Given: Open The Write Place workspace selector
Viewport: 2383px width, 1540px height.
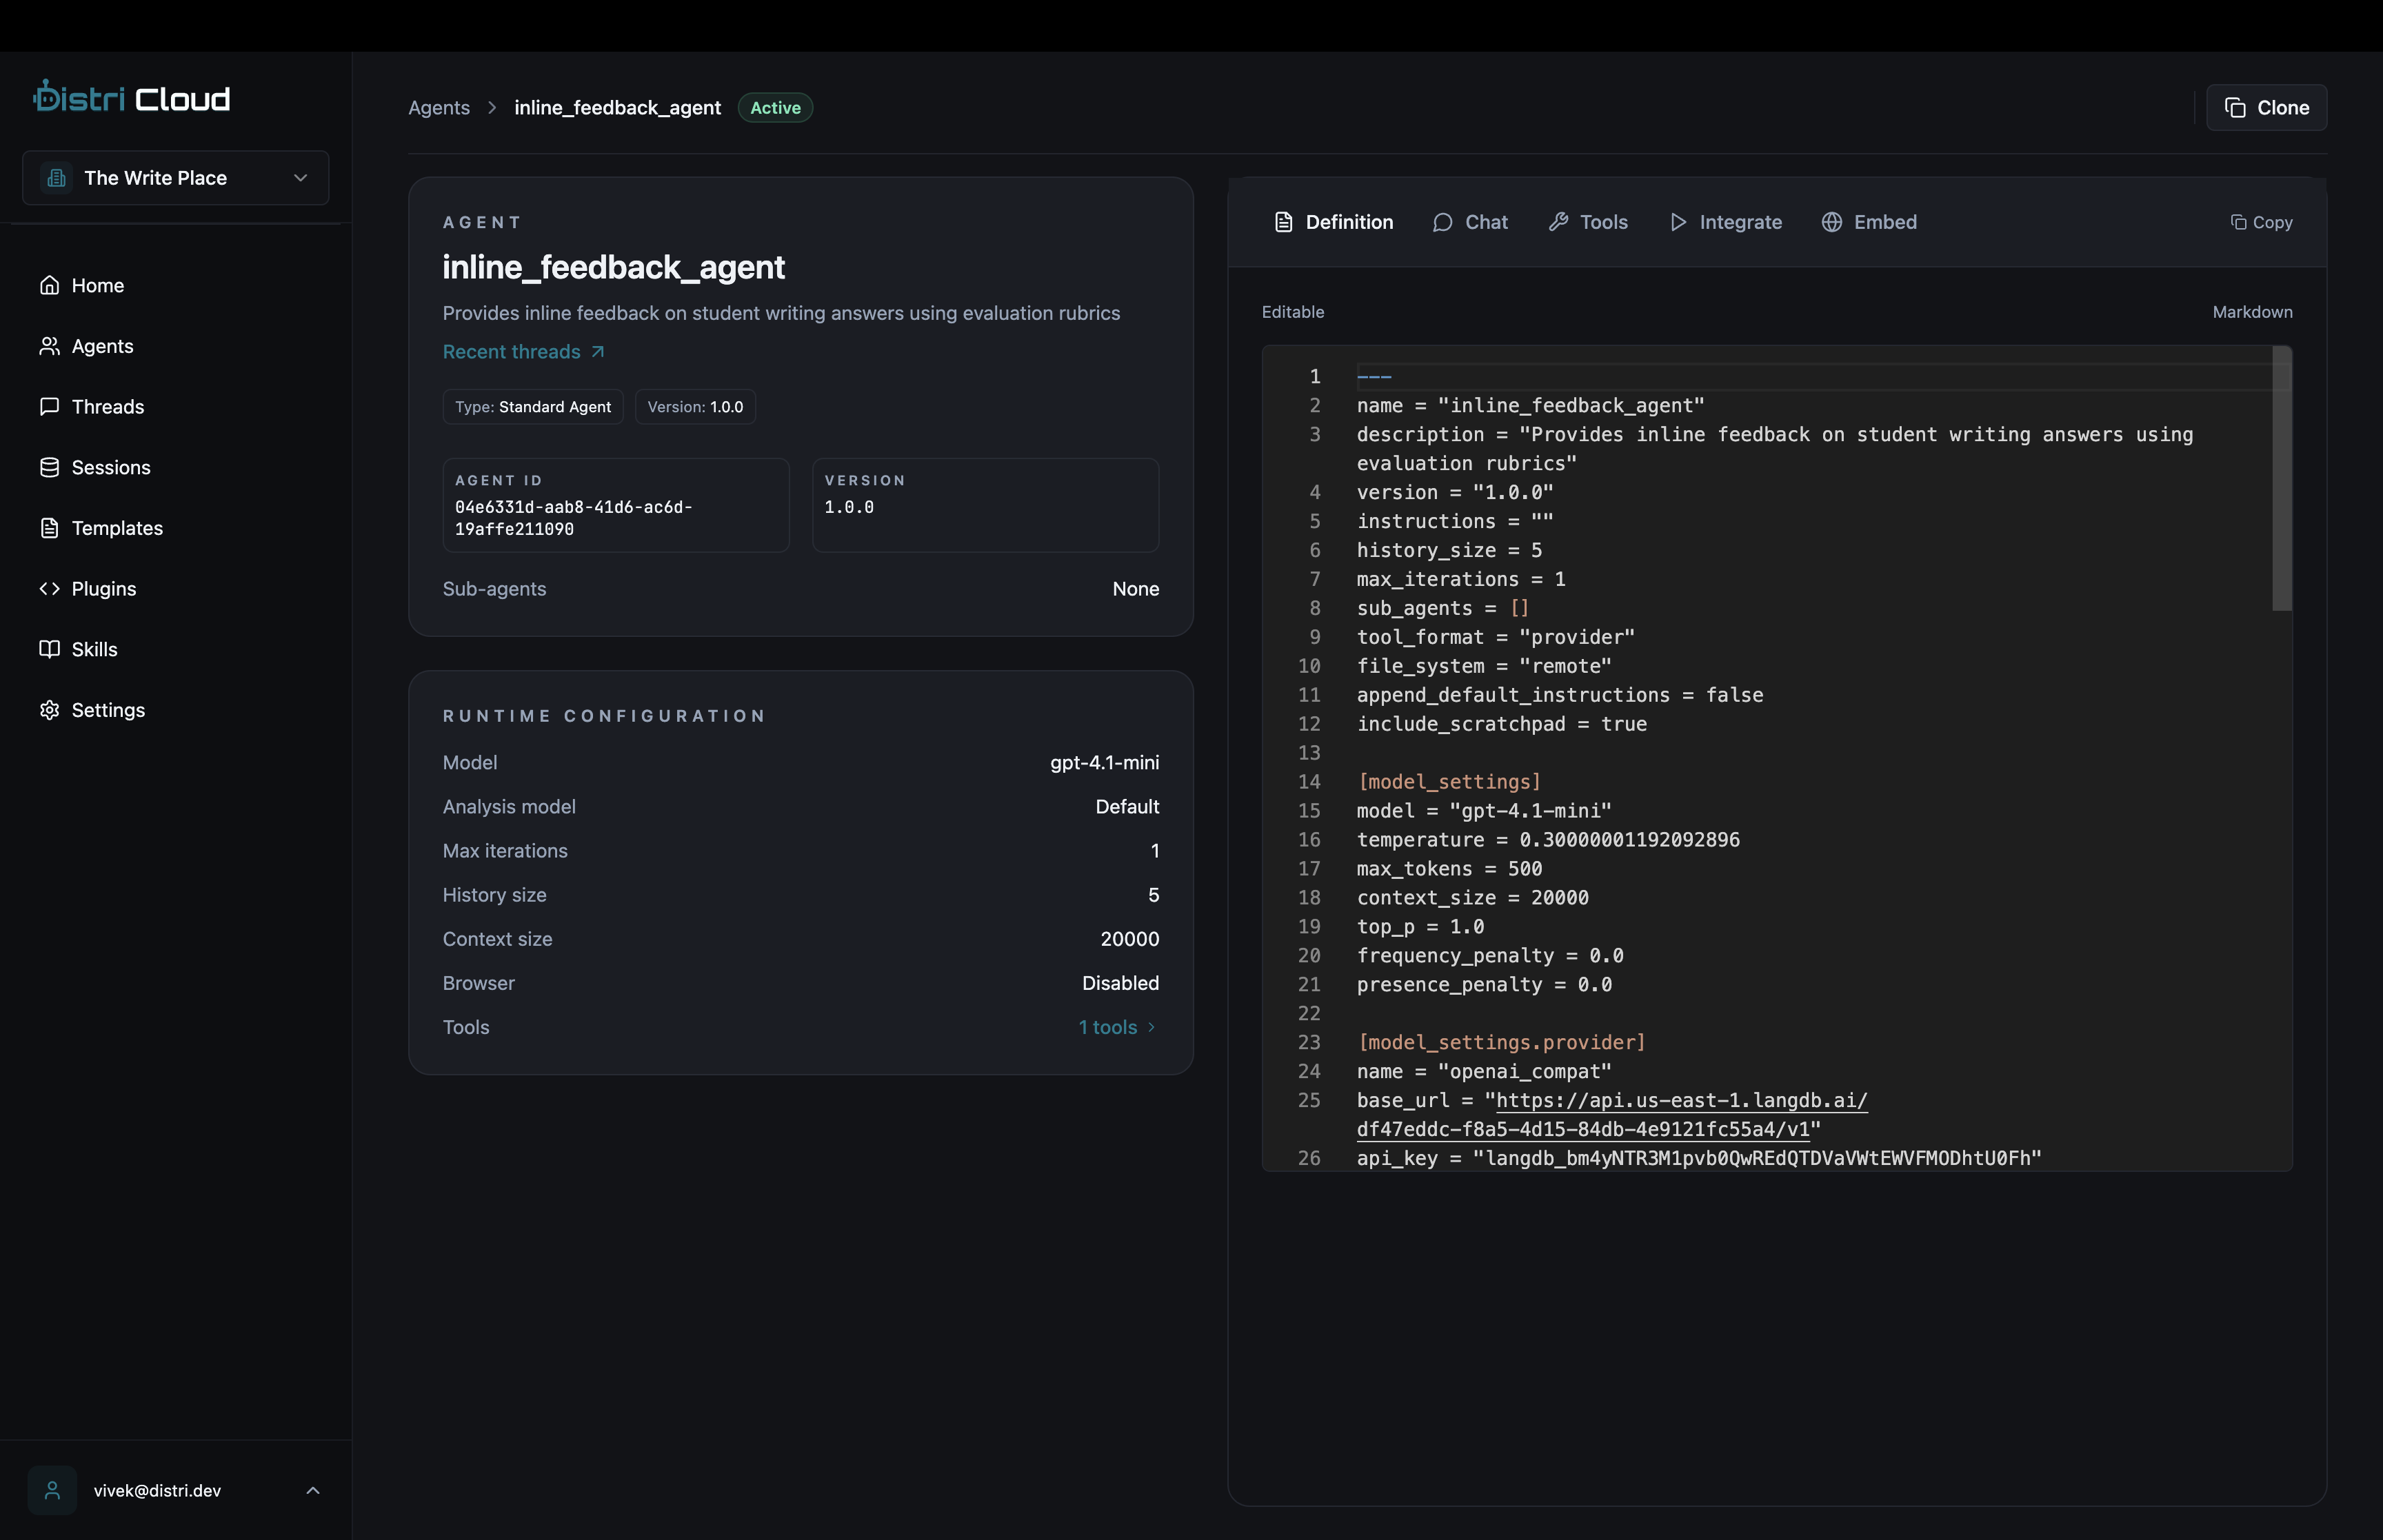Looking at the screenshot, I should coord(175,178).
